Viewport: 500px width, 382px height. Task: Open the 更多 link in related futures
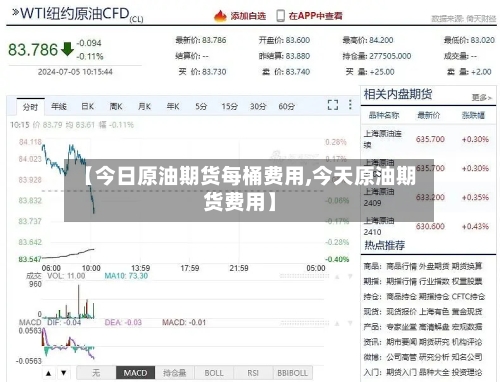click(x=482, y=97)
